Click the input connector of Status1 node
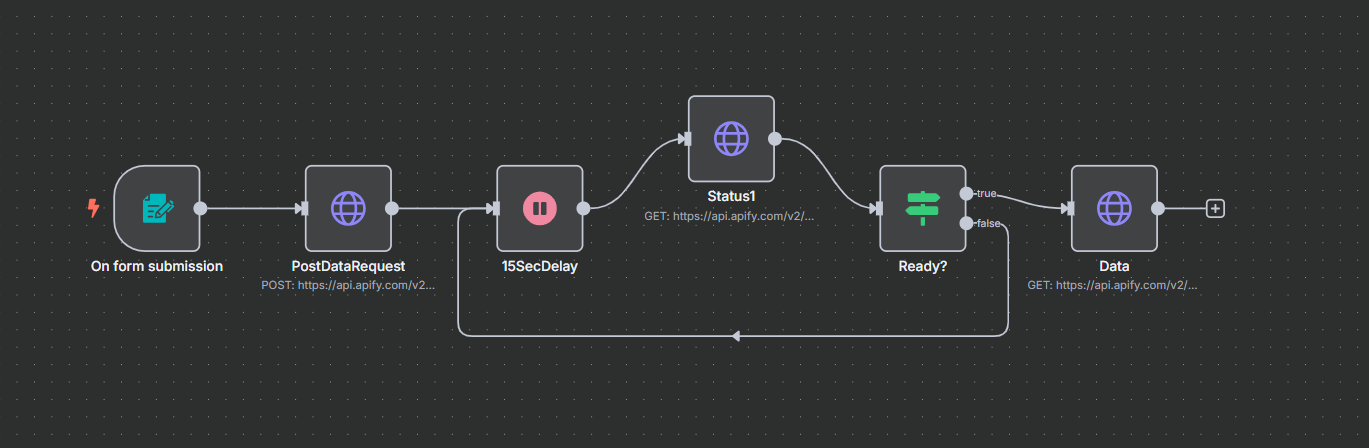This screenshot has height=448, width=1369. [686, 139]
